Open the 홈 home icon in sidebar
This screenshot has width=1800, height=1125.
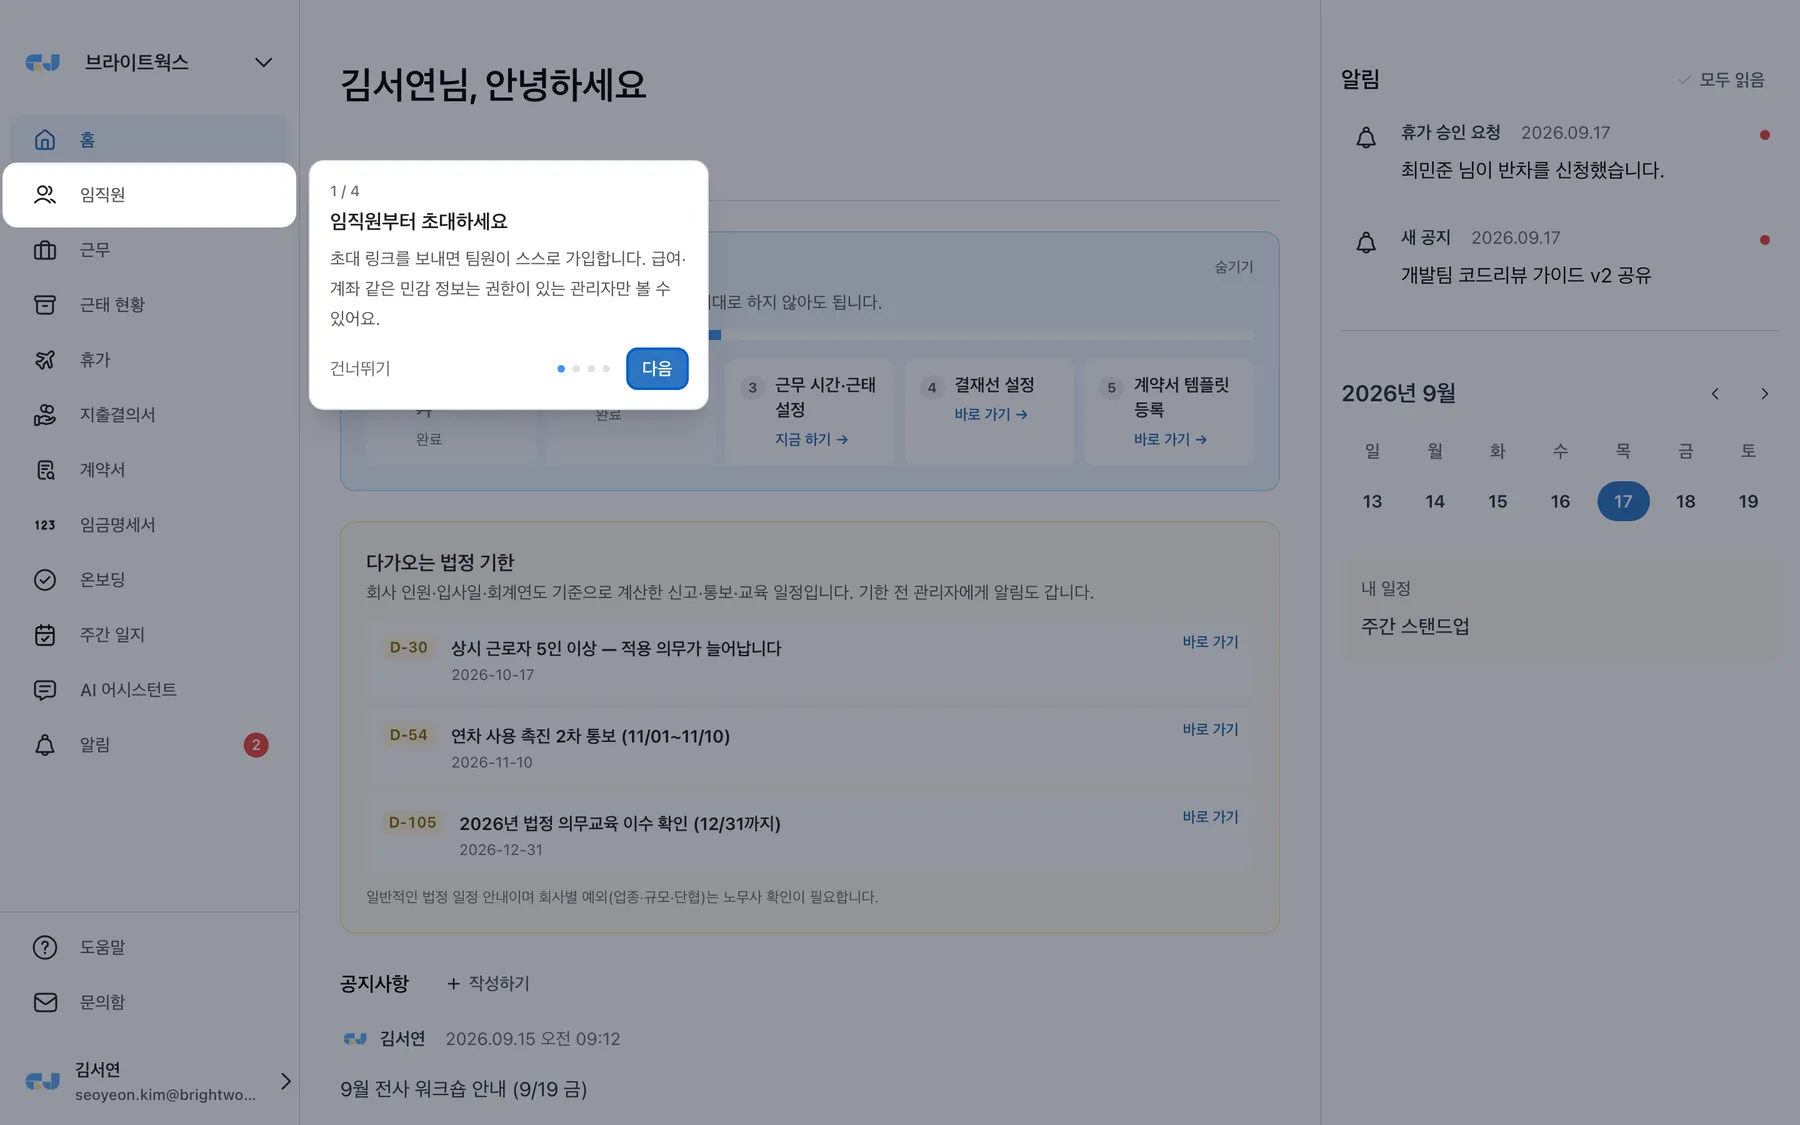pos(45,140)
